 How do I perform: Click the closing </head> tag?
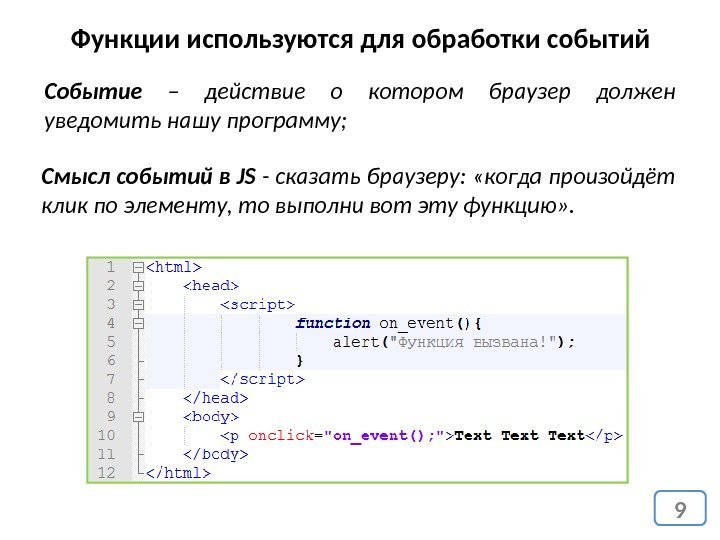point(216,398)
